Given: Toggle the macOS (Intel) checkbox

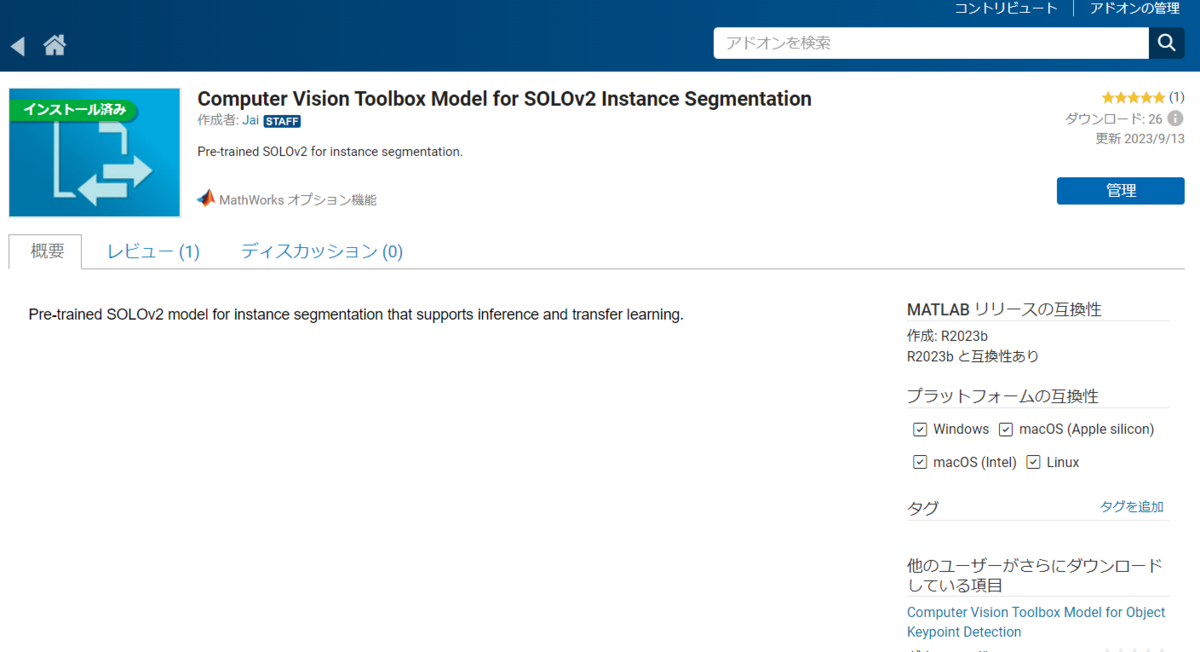Looking at the screenshot, I should tap(920, 462).
